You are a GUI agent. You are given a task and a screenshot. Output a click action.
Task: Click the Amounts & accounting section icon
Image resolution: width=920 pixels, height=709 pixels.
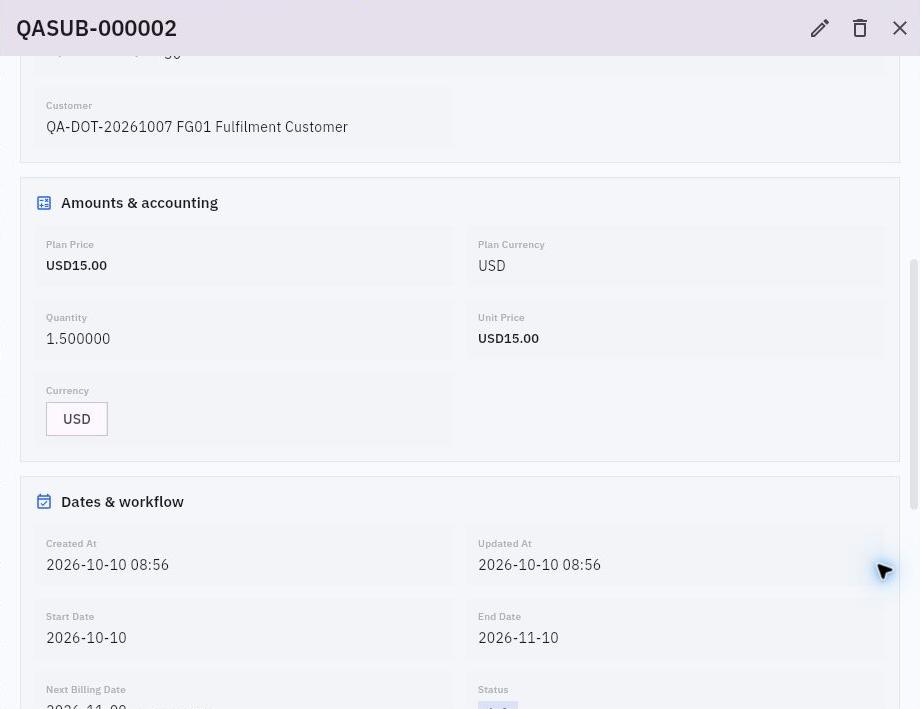(44, 203)
